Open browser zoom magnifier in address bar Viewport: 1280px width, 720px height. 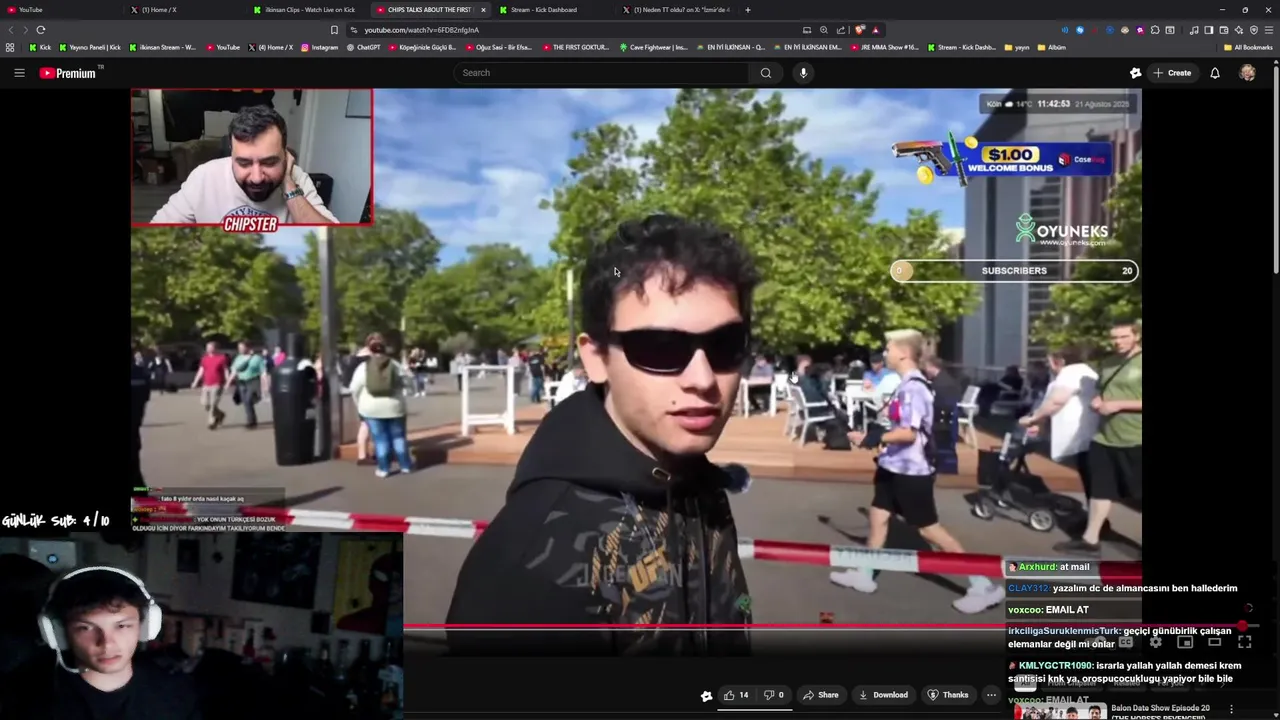point(823,30)
